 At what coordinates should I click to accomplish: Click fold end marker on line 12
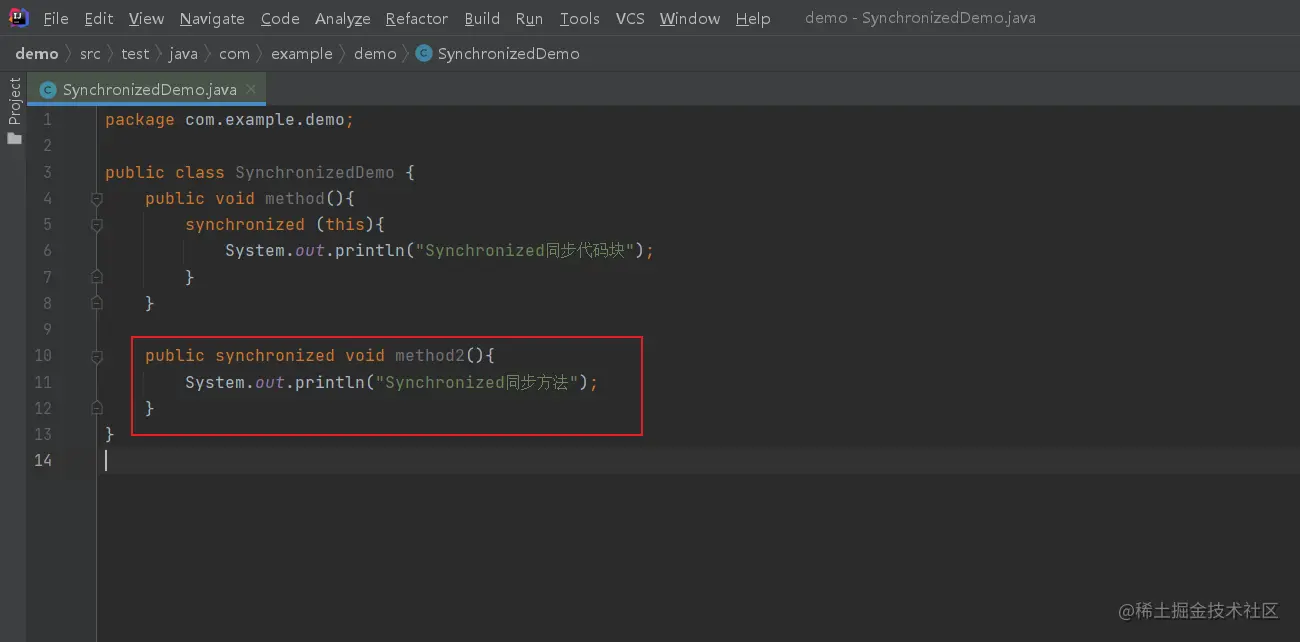tap(97, 407)
